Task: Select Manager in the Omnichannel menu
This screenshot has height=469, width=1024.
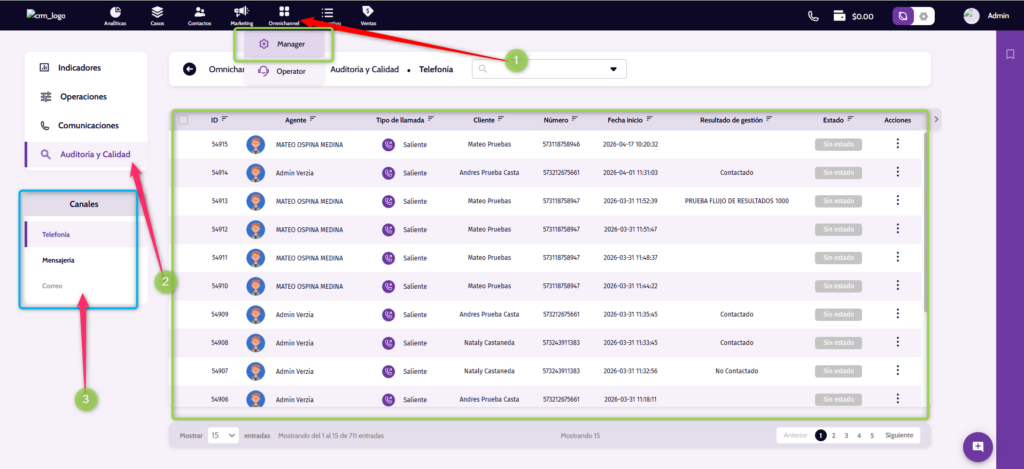Action: (x=283, y=44)
